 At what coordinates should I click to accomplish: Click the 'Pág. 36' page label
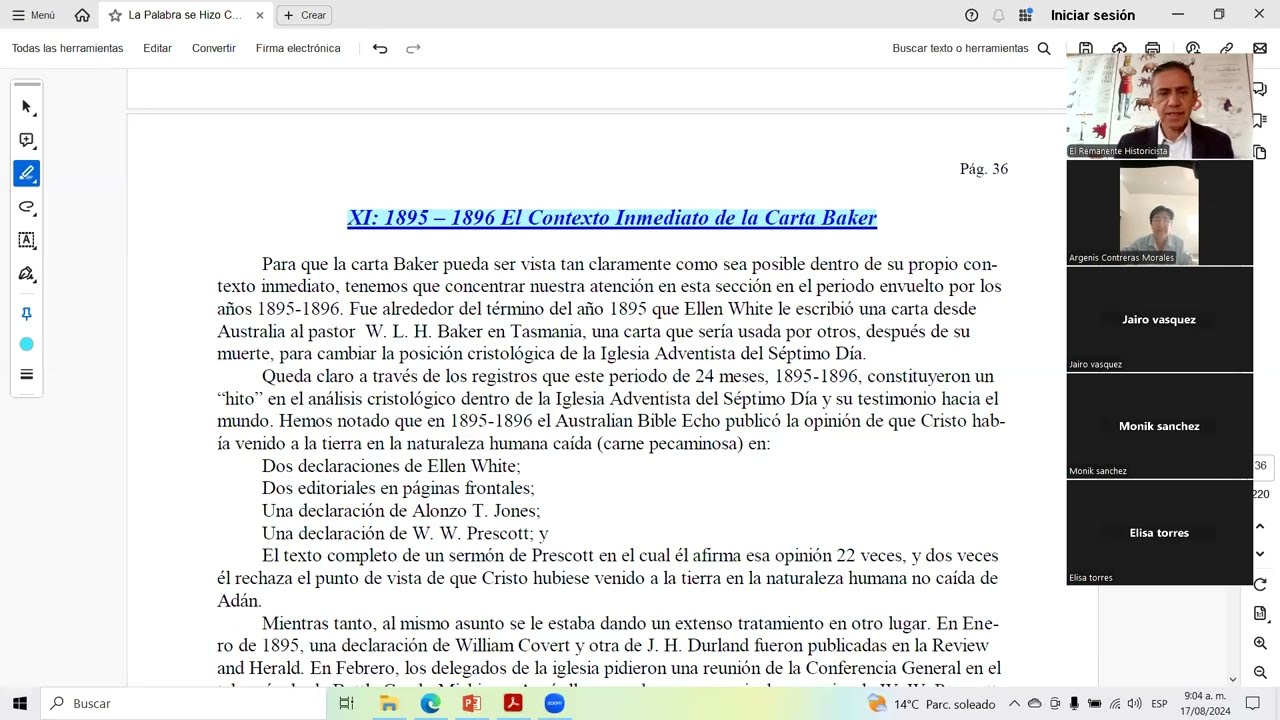click(x=984, y=169)
